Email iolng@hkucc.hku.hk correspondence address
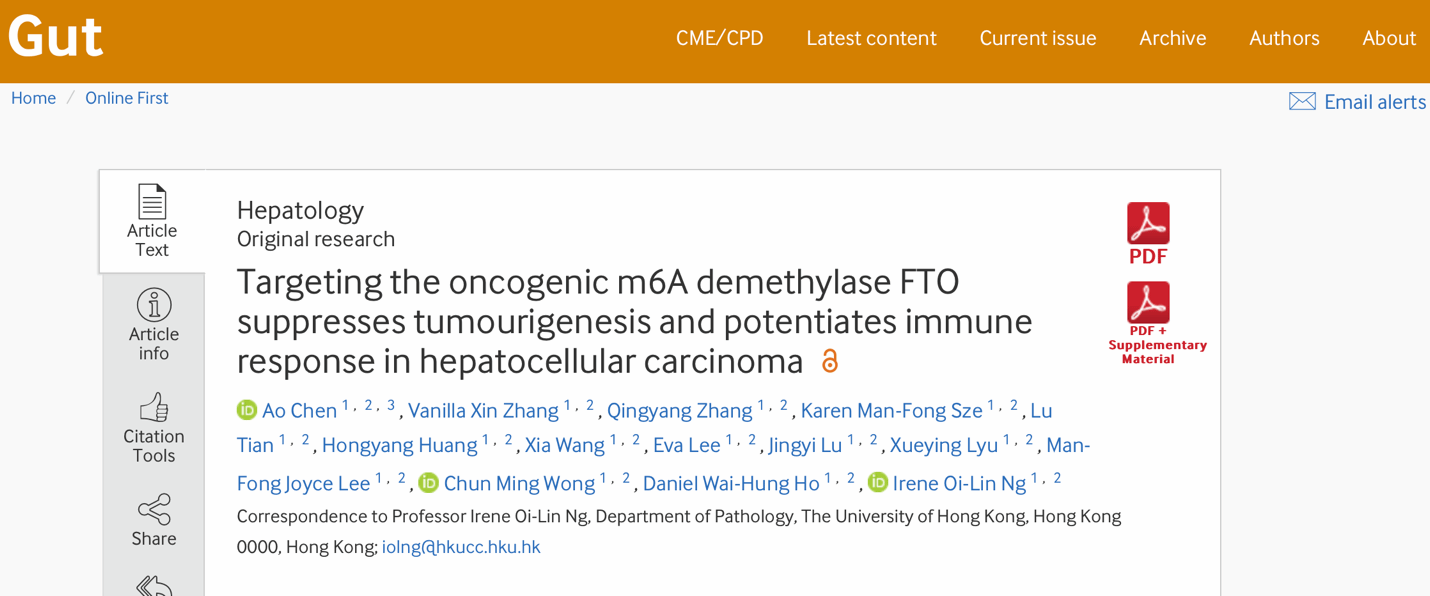1430x596 pixels. point(461,547)
